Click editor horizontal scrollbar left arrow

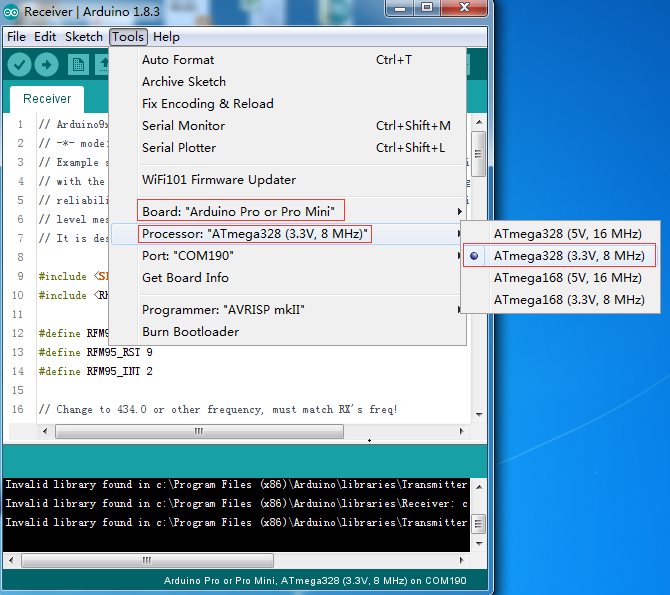coord(45,431)
